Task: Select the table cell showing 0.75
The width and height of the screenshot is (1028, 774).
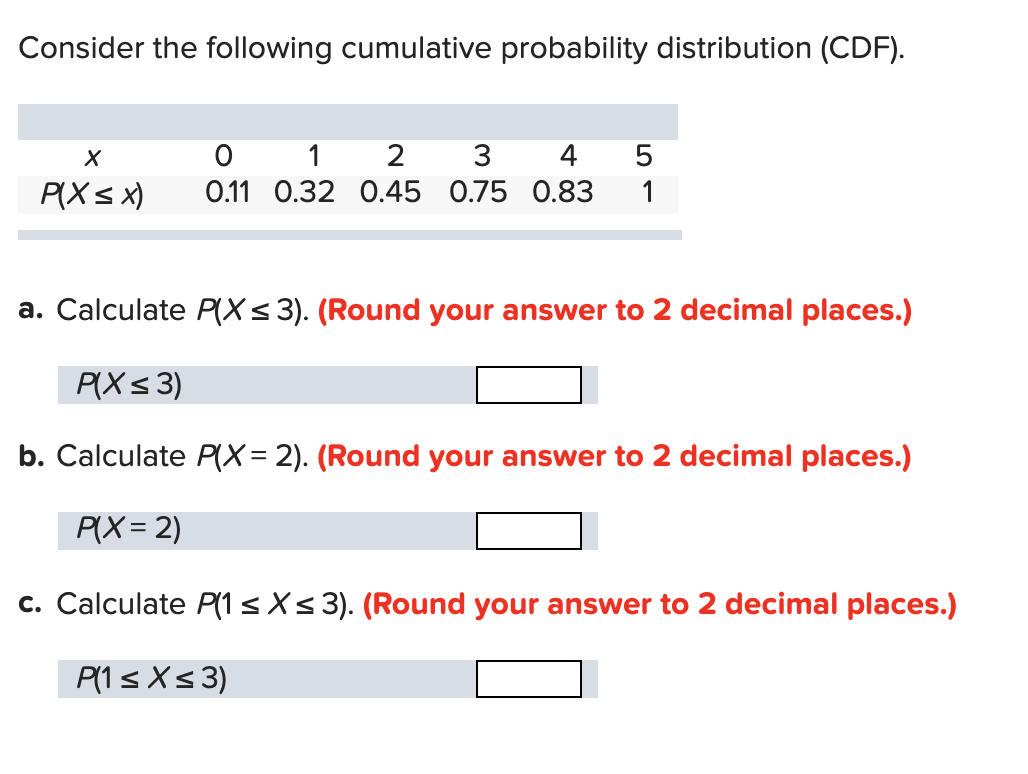Action: (479, 192)
